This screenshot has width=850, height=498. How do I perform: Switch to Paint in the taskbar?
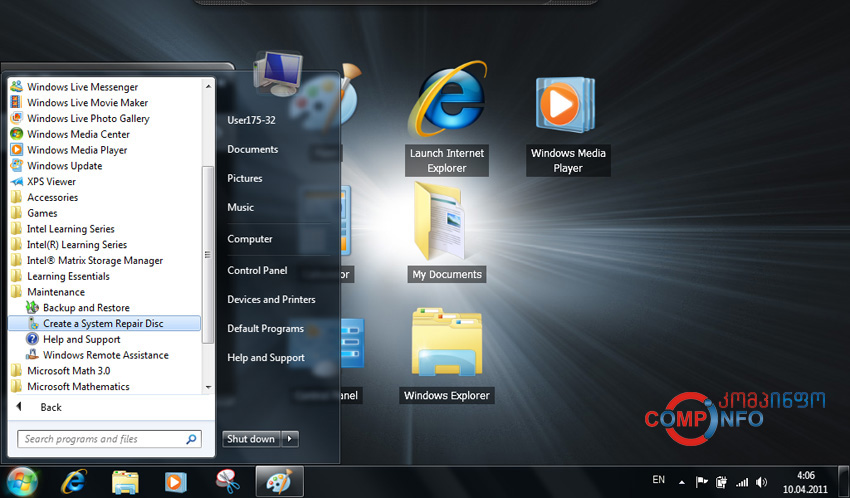pyautogui.click(x=279, y=481)
